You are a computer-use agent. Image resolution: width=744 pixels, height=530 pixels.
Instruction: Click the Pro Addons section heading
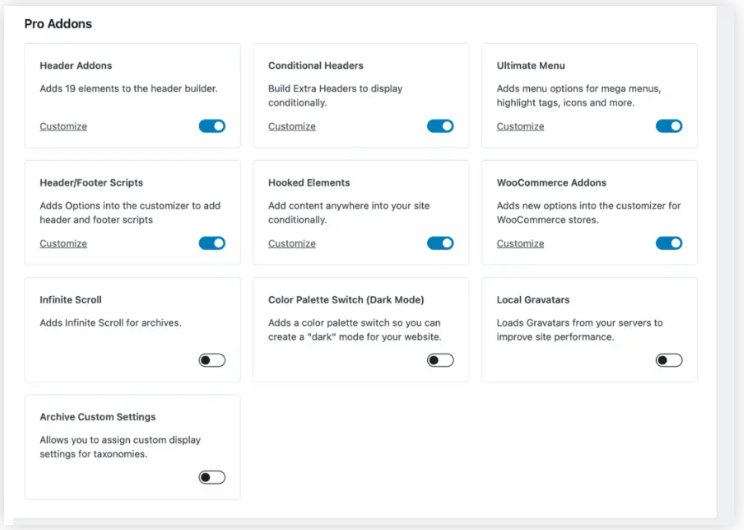(x=58, y=23)
